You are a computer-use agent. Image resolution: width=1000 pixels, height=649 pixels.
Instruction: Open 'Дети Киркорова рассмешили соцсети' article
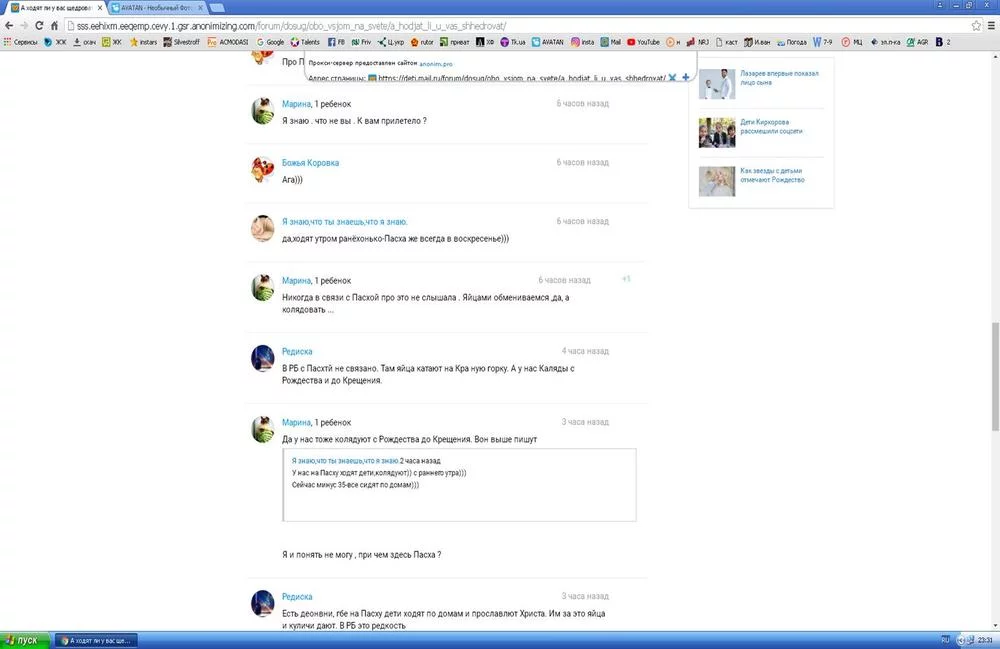click(771, 126)
